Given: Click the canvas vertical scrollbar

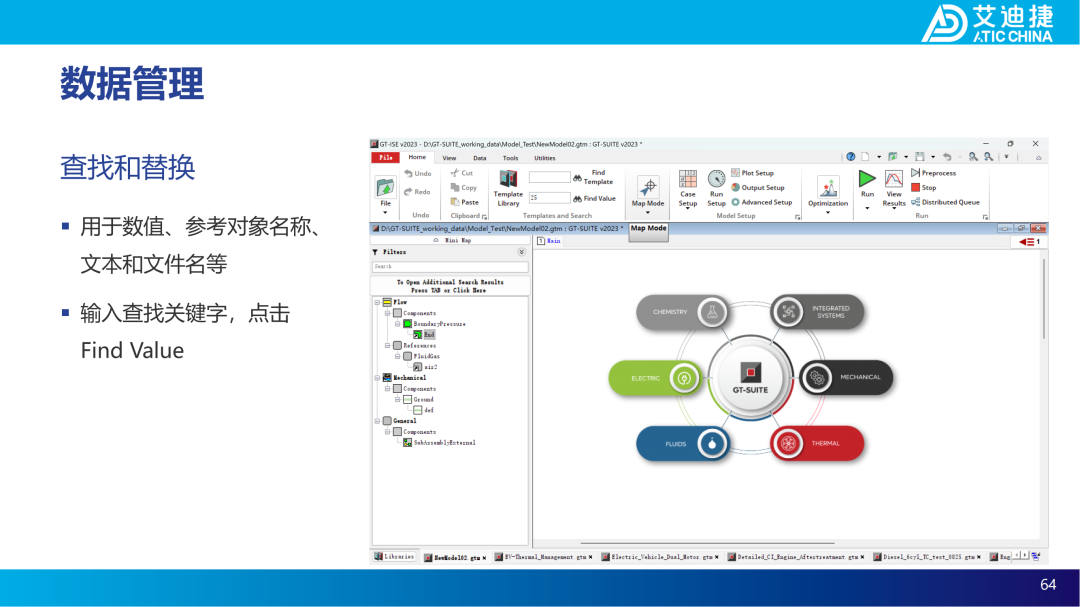Looking at the screenshot, I should (1043, 300).
